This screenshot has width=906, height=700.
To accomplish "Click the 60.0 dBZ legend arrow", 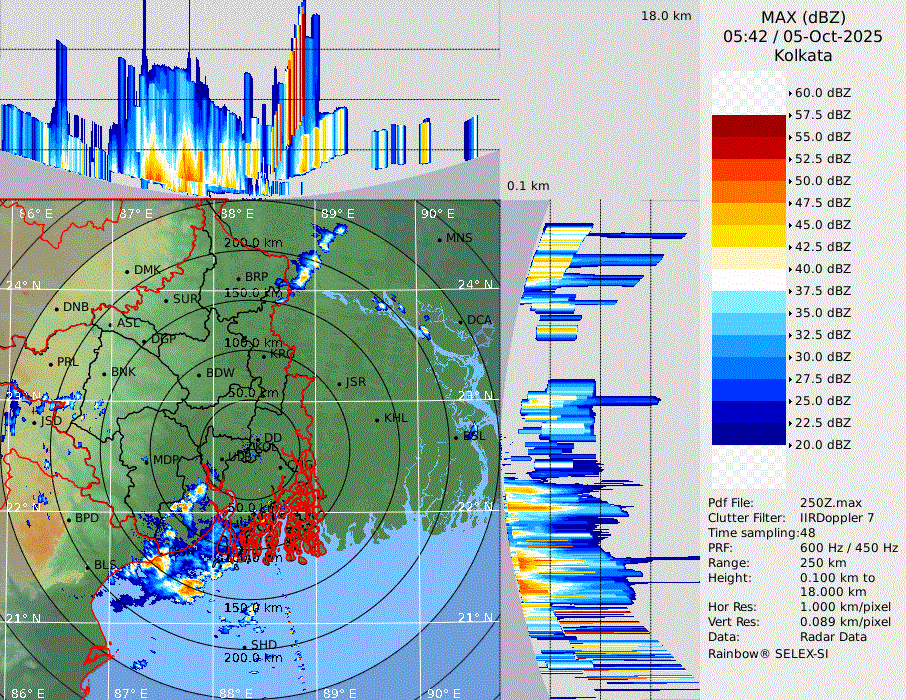I will 790,93.
